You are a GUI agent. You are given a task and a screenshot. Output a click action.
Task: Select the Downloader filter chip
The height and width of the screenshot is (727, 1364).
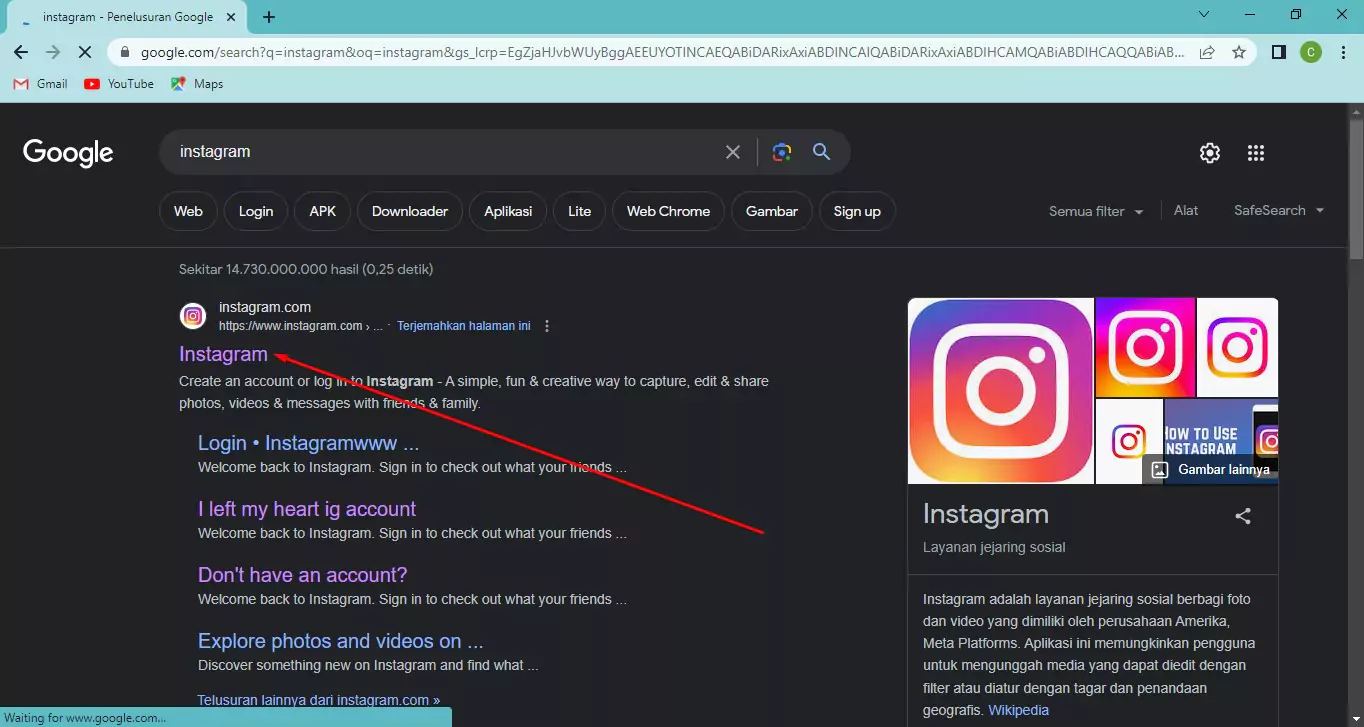click(410, 211)
